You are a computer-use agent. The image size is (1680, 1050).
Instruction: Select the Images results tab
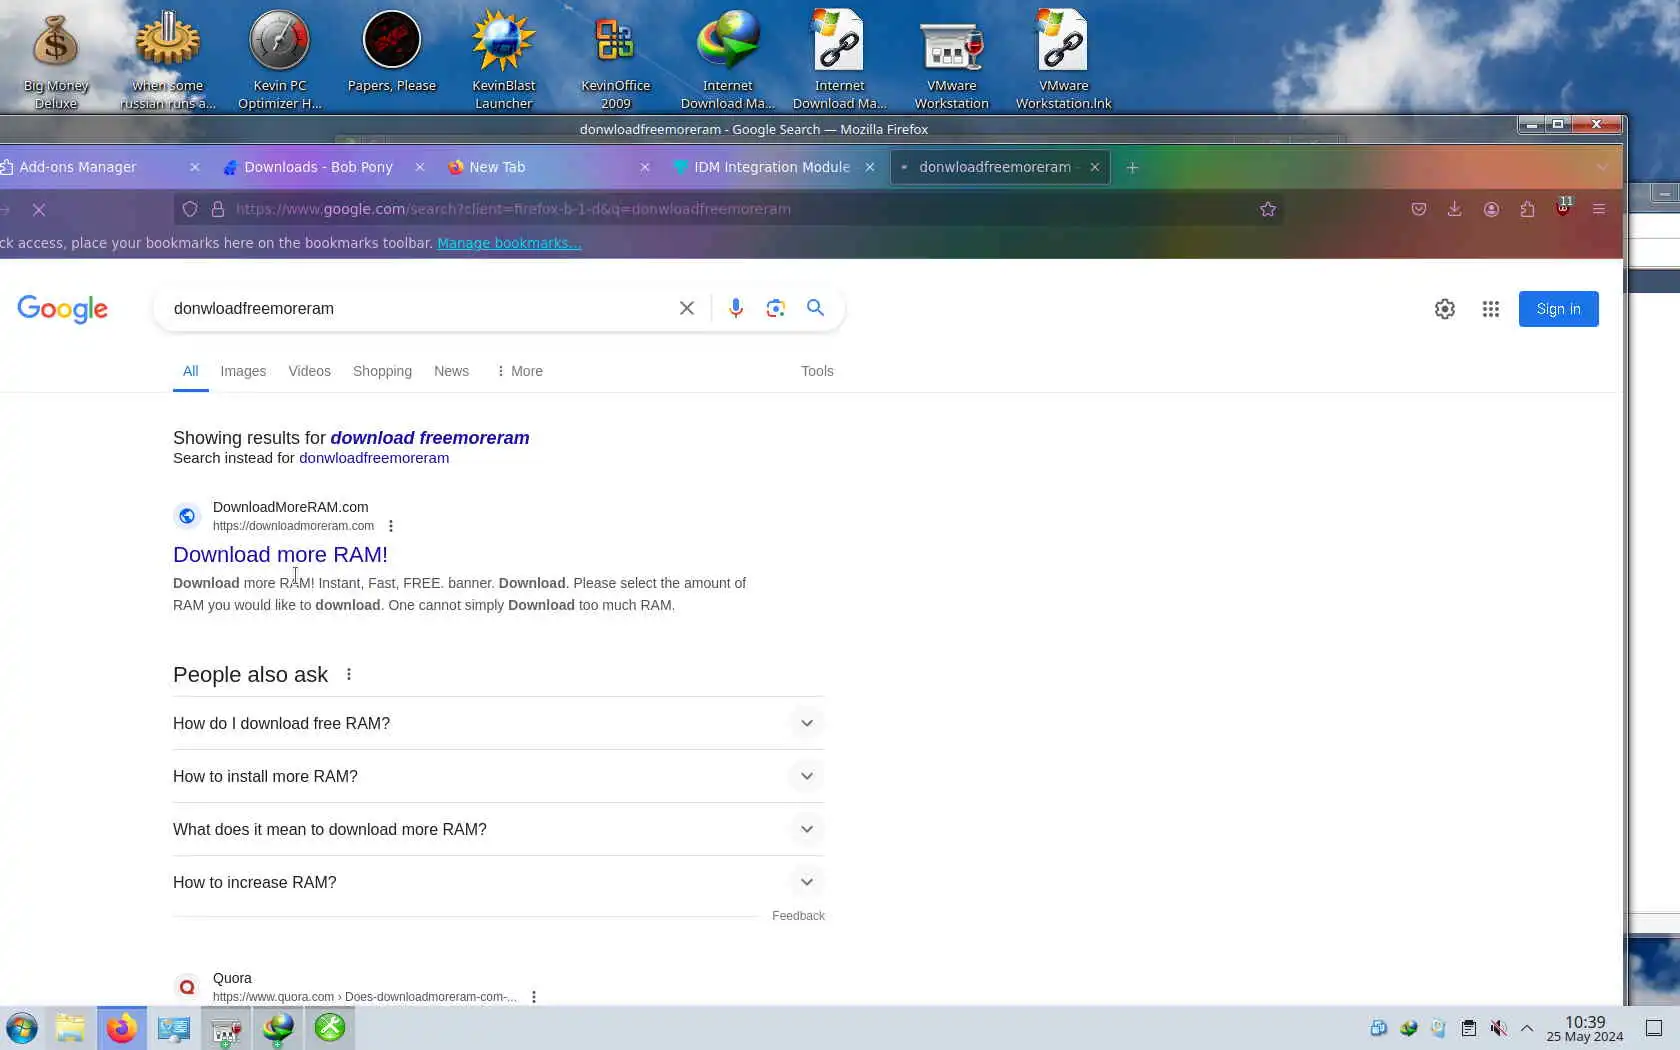(243, 371)
